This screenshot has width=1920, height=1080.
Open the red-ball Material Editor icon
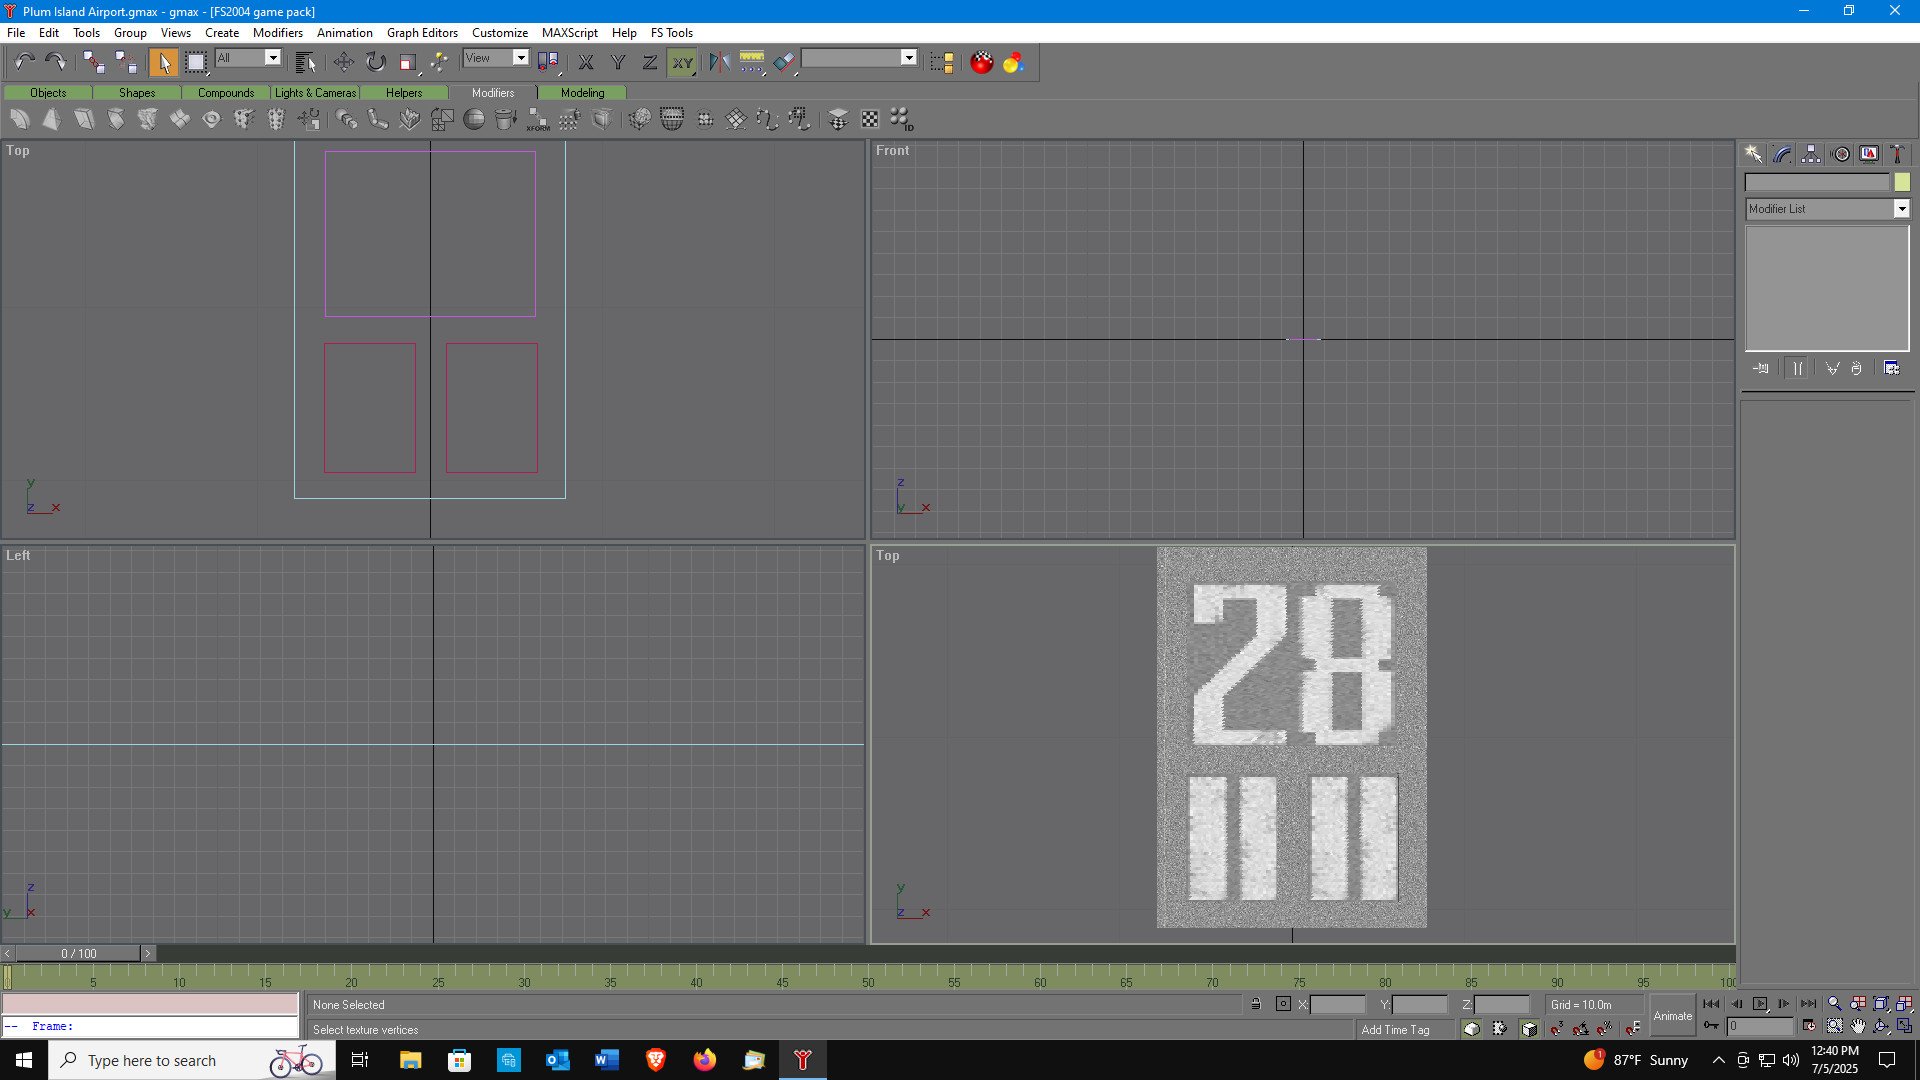982,62
